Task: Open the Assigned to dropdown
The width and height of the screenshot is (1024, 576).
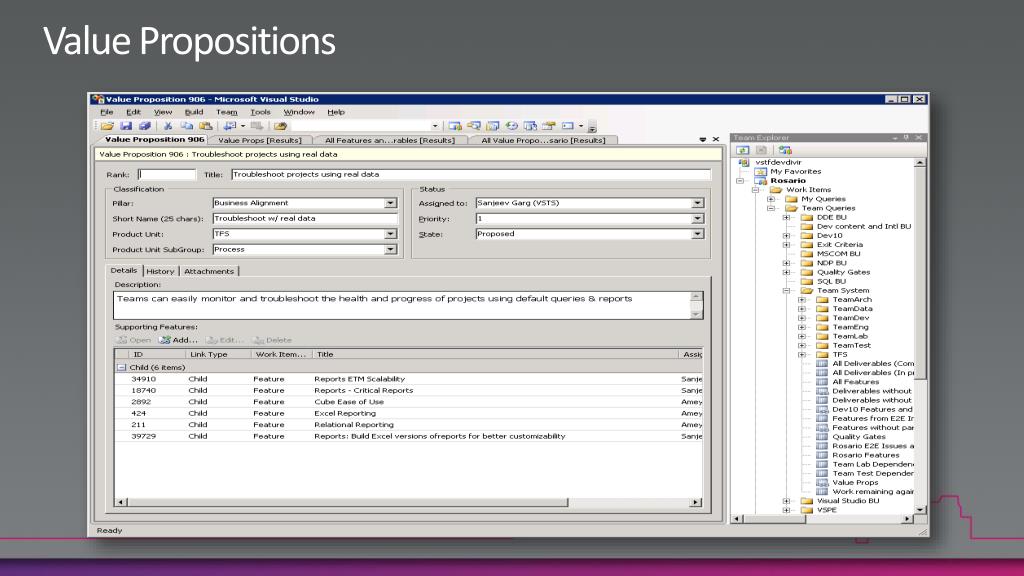Action: click(697, 203)
